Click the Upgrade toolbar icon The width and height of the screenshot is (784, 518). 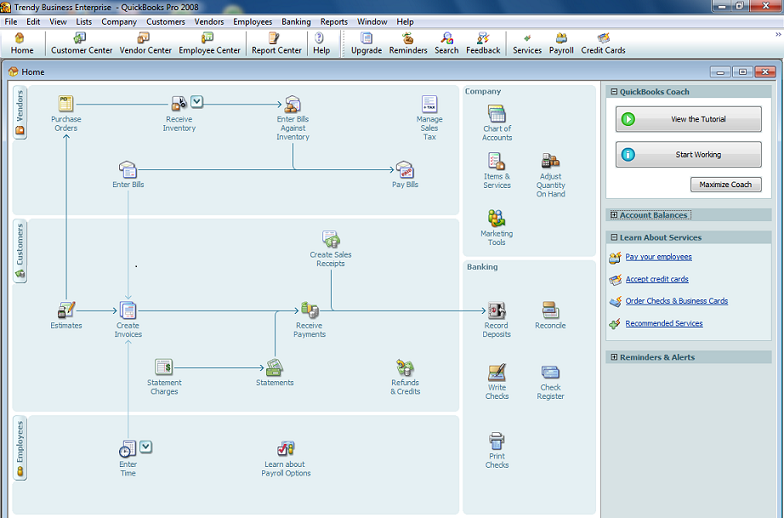366,44
